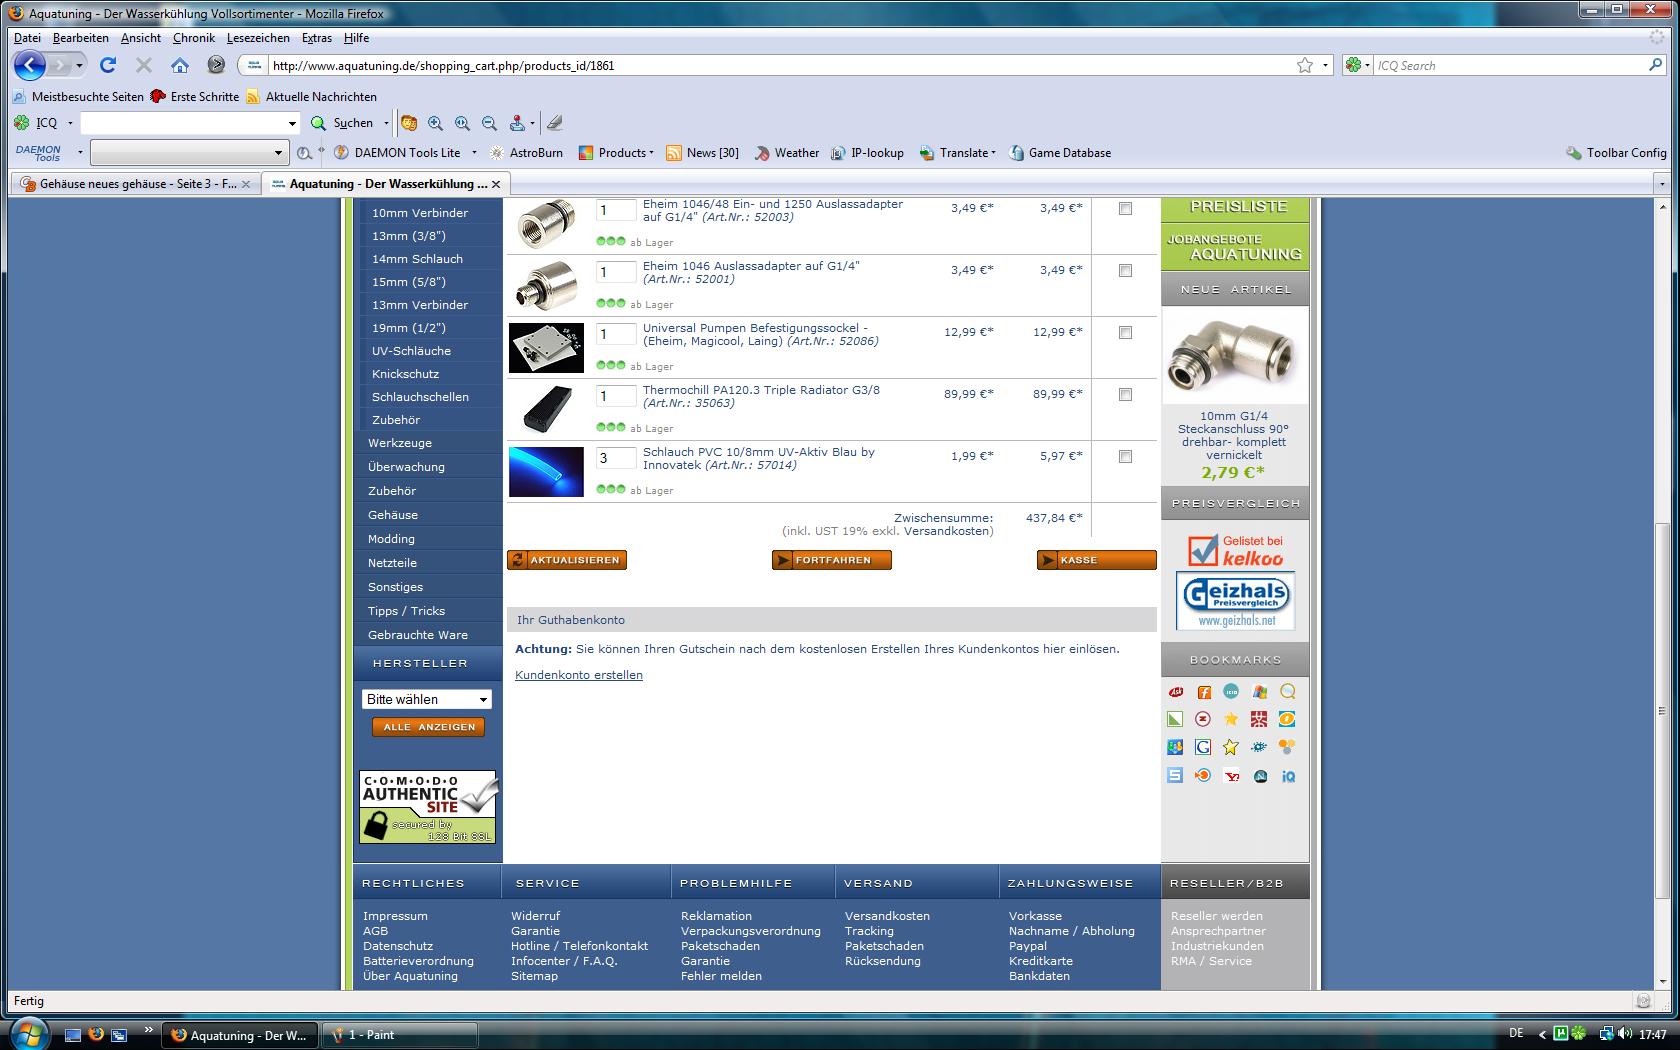
Task: Click the Ask bookmark icon
Action: point(1176,692)
